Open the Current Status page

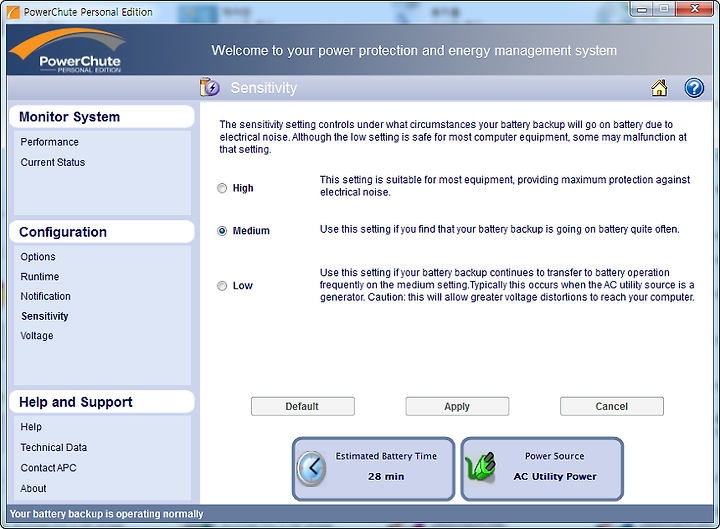point(52,162)
